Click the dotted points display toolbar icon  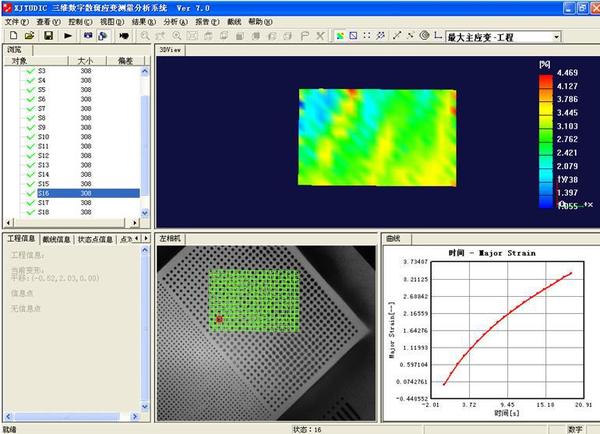367,36
